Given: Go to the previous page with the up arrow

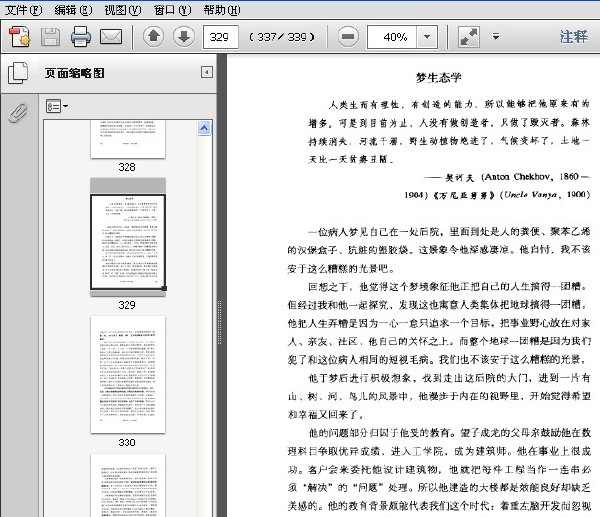Looking at the screenshot, I should tap(153, 37).
